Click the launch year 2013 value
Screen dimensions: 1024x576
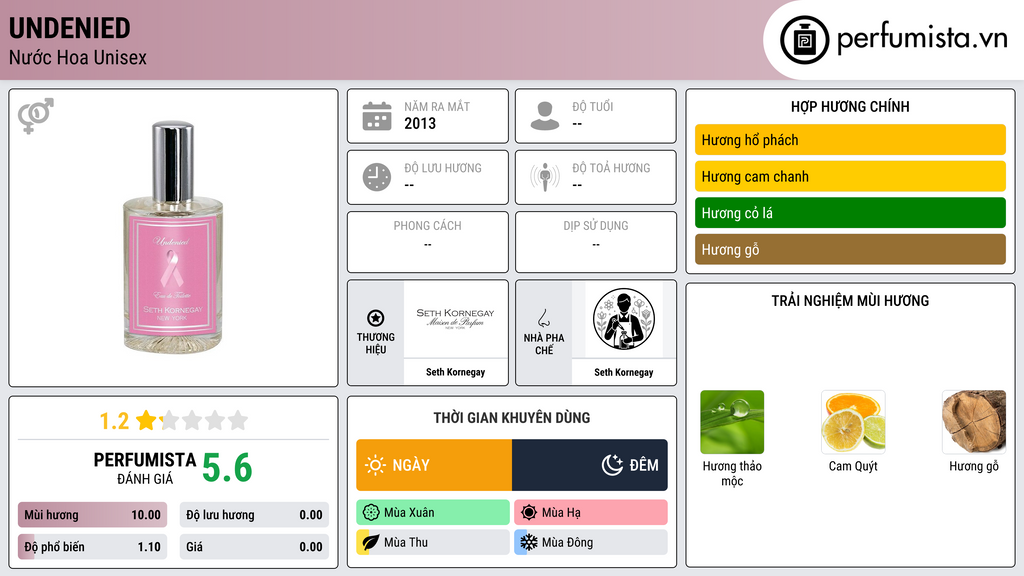point(420,123)
